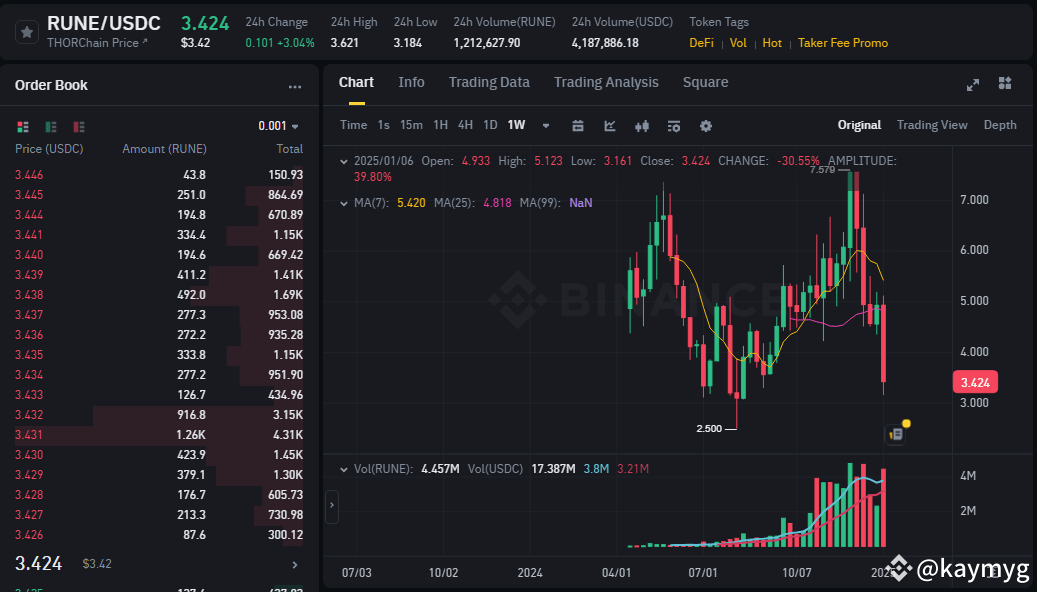Click the 7.579 high price label on chart
The image size is (1037, 592).
tap(822, 170)
